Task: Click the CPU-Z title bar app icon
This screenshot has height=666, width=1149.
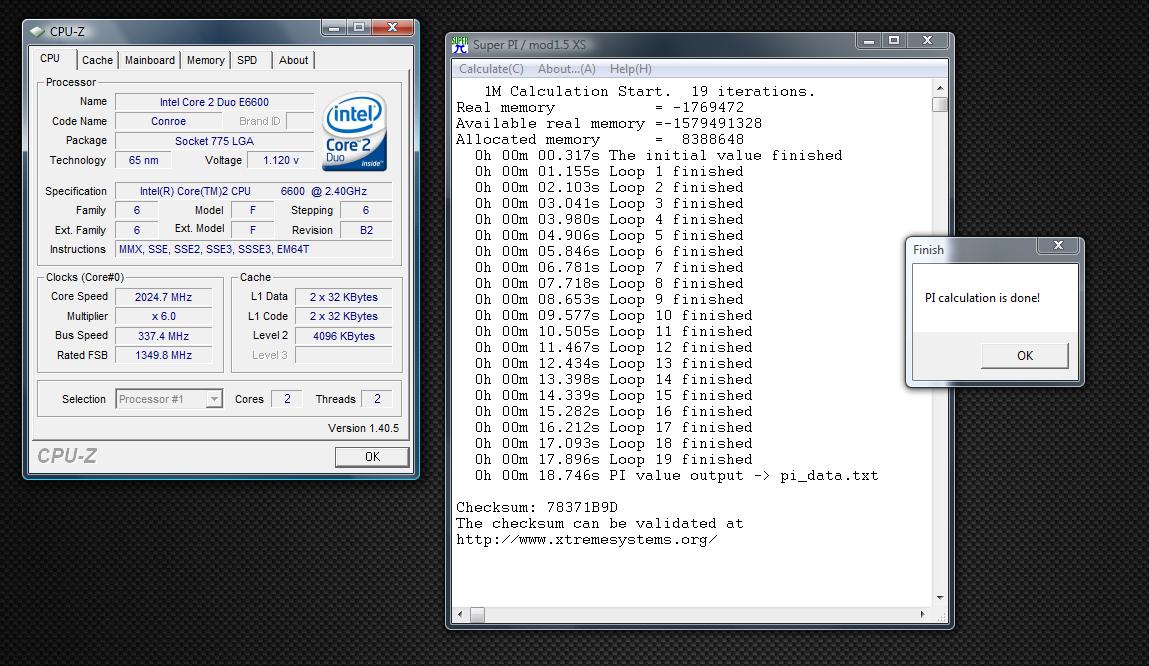Action: 37,32
